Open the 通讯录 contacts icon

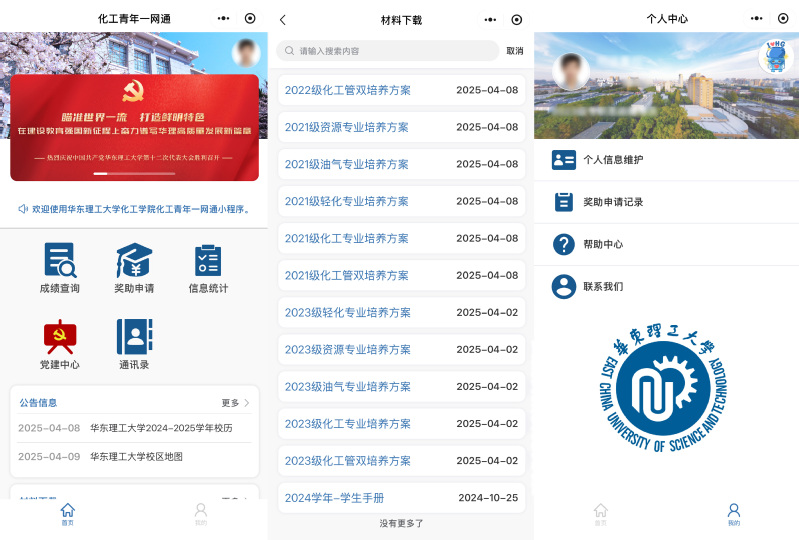133,337
